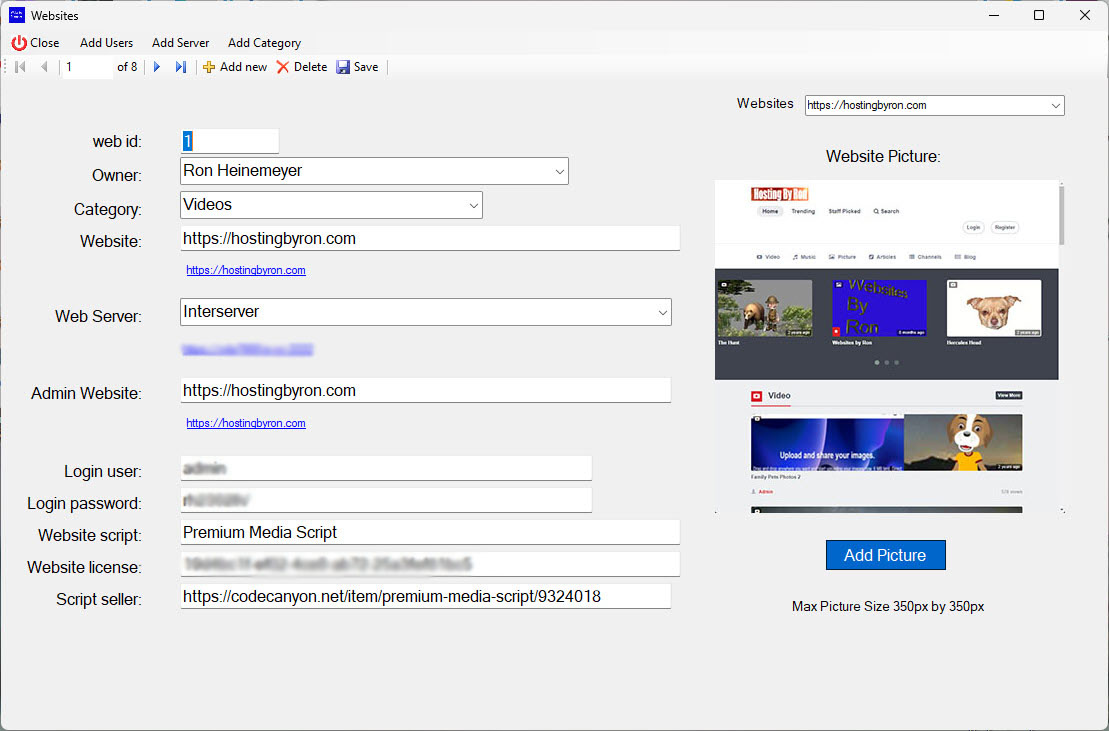This screenshot has width=1109, height=731.
Task: Expand the Owner dropdown
Action: (559, 171)
